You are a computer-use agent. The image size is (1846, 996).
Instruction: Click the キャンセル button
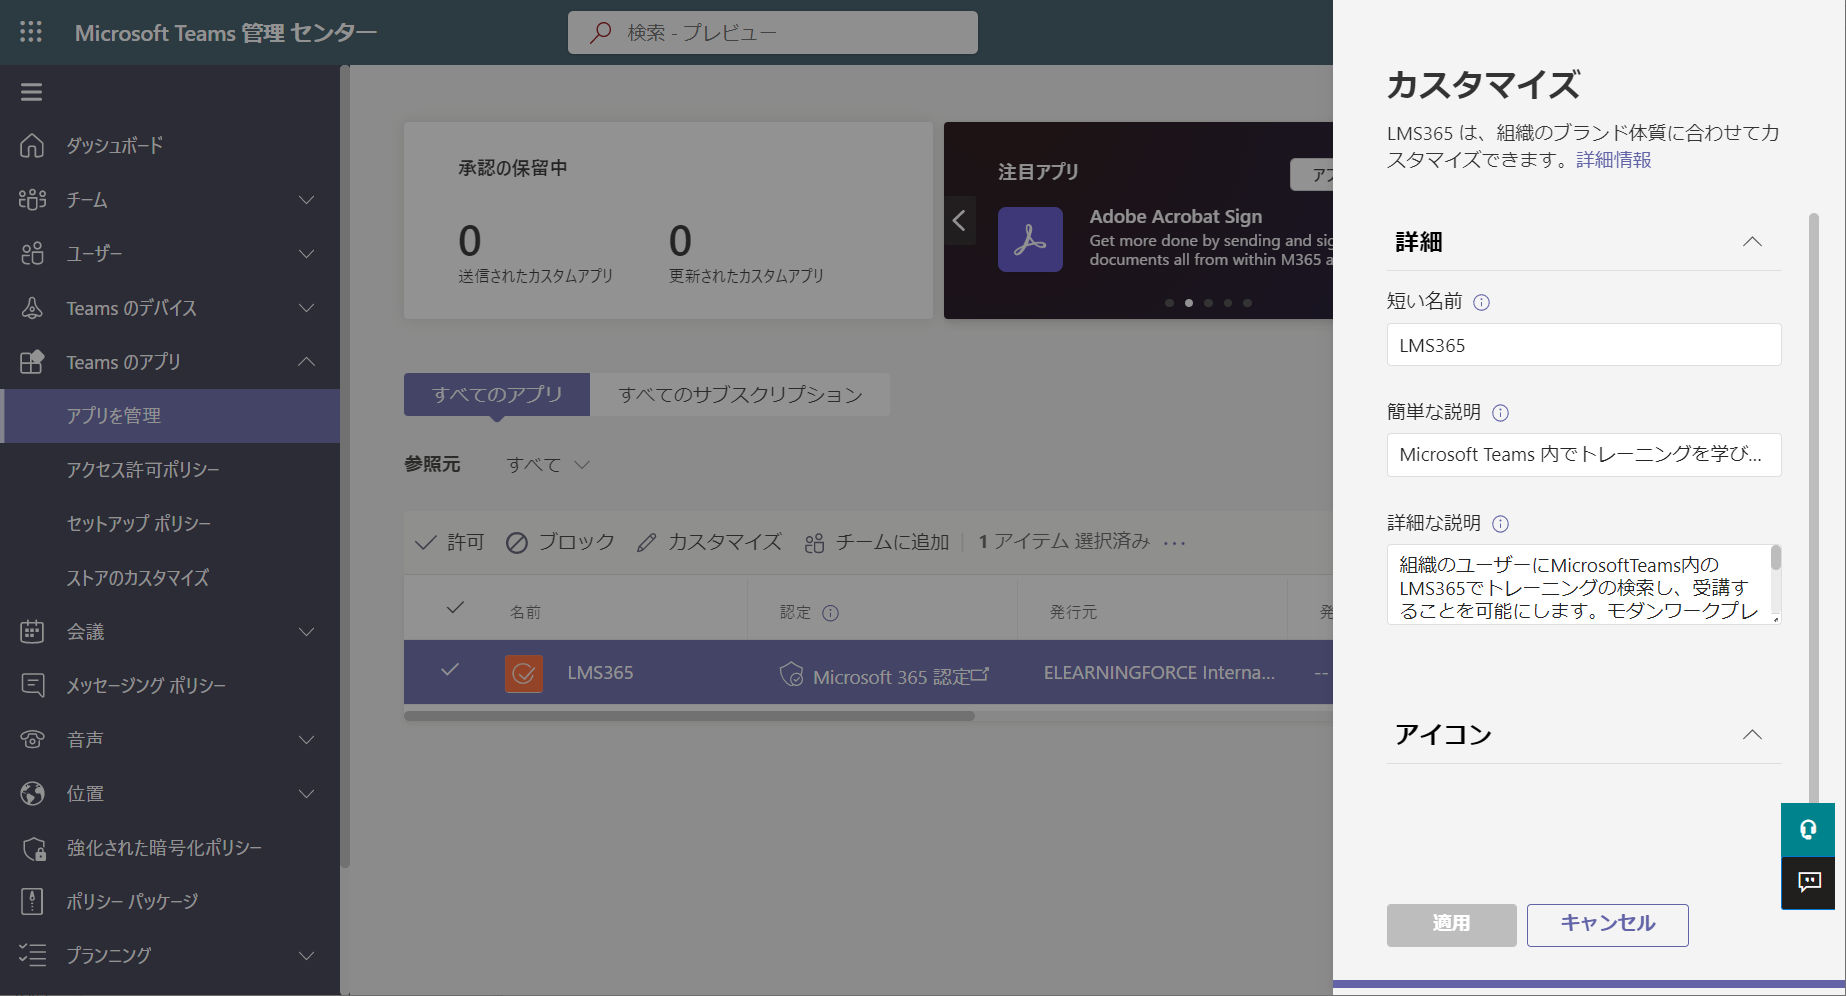click(x=1607, y=924)
